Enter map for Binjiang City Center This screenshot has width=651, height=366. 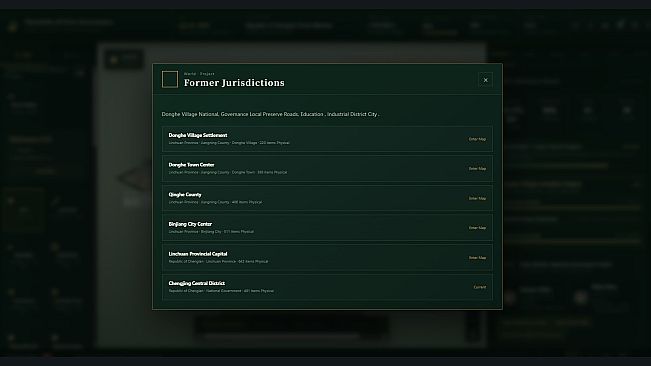477,228
